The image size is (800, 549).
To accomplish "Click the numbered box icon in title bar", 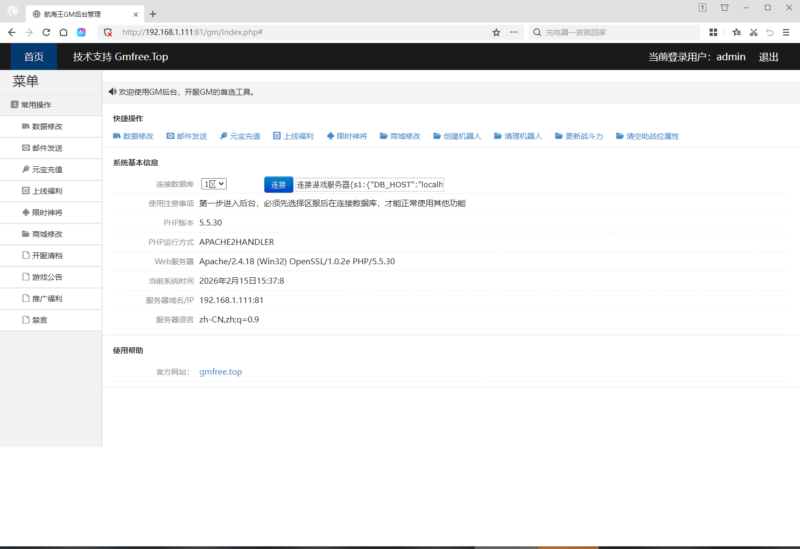I will click(703, 7).
